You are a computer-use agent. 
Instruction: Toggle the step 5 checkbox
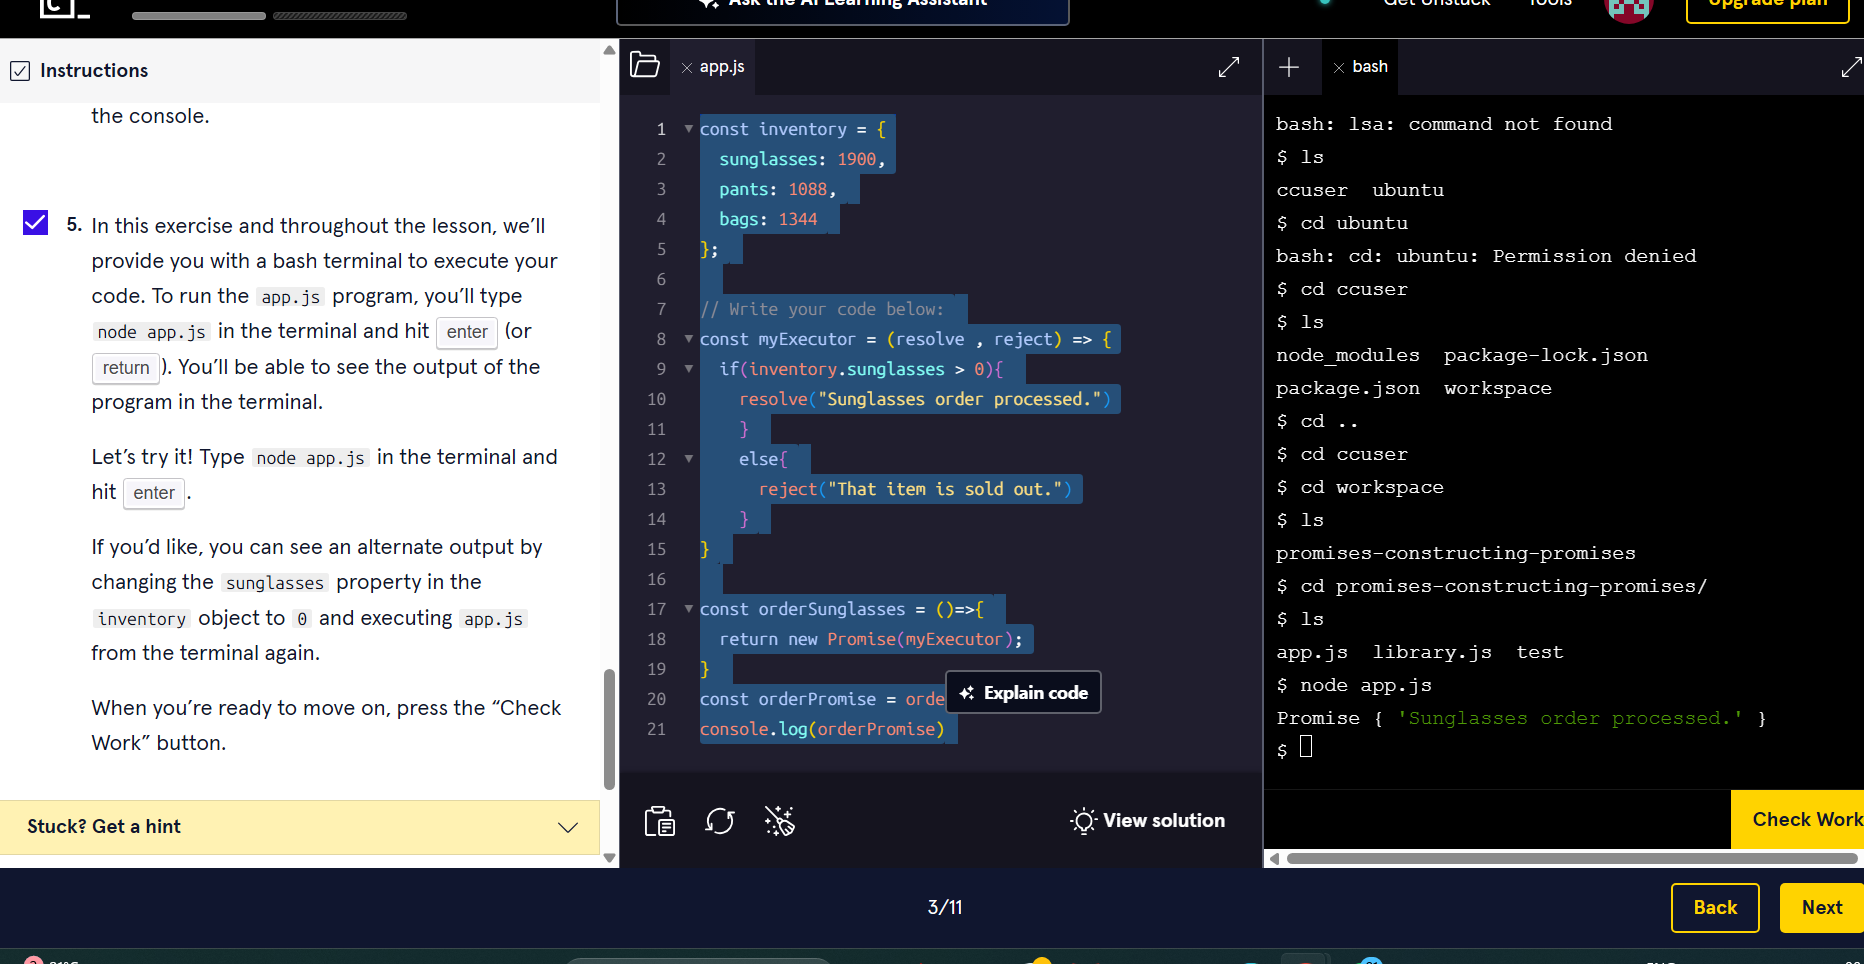click(x=36, y=222)
